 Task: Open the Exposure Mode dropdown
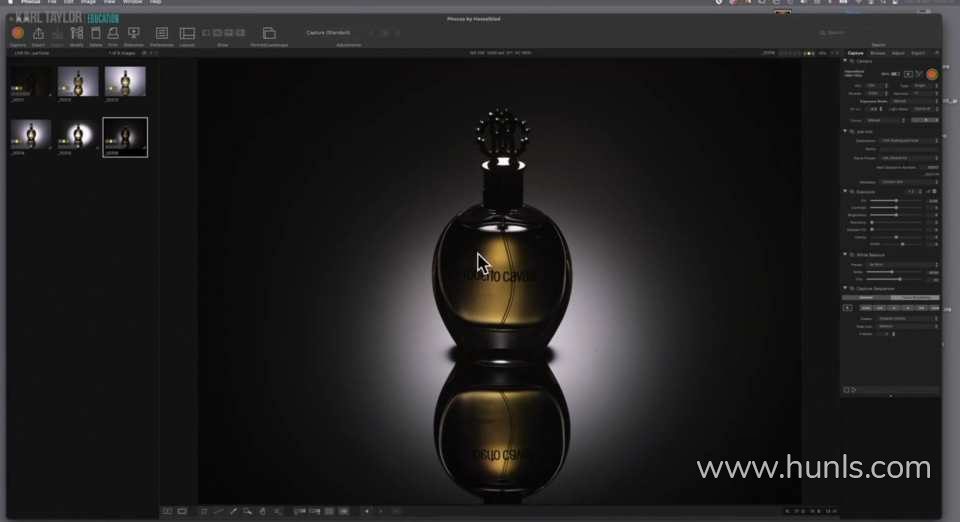click(x=915, y=101)
